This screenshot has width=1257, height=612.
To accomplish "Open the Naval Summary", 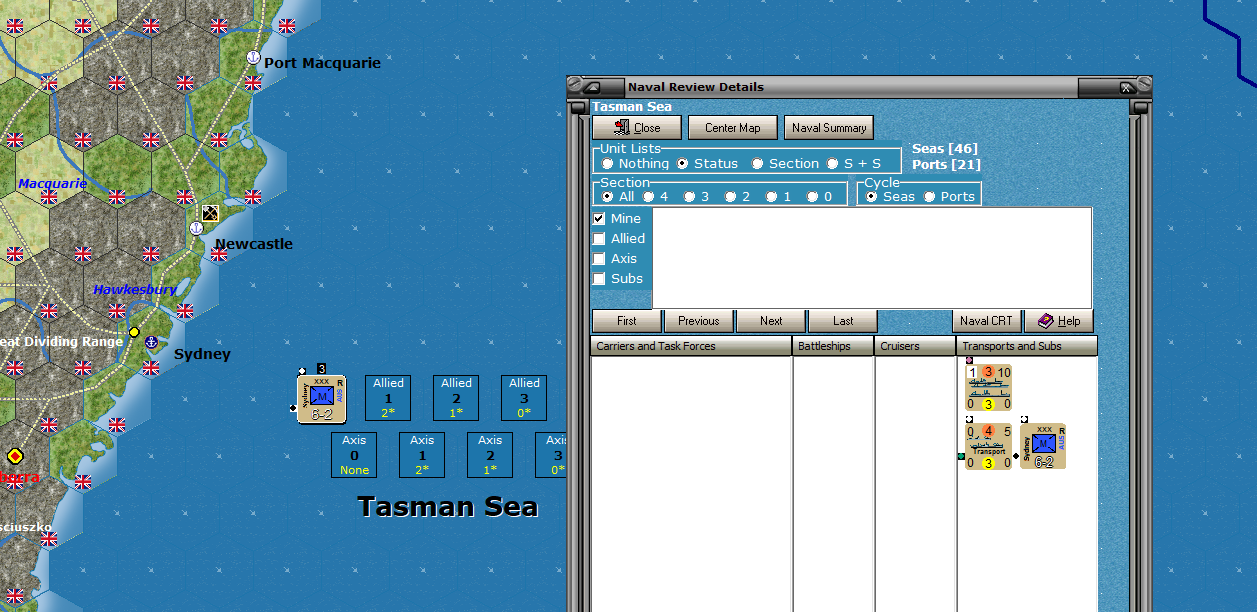I will tap(828, 127).
